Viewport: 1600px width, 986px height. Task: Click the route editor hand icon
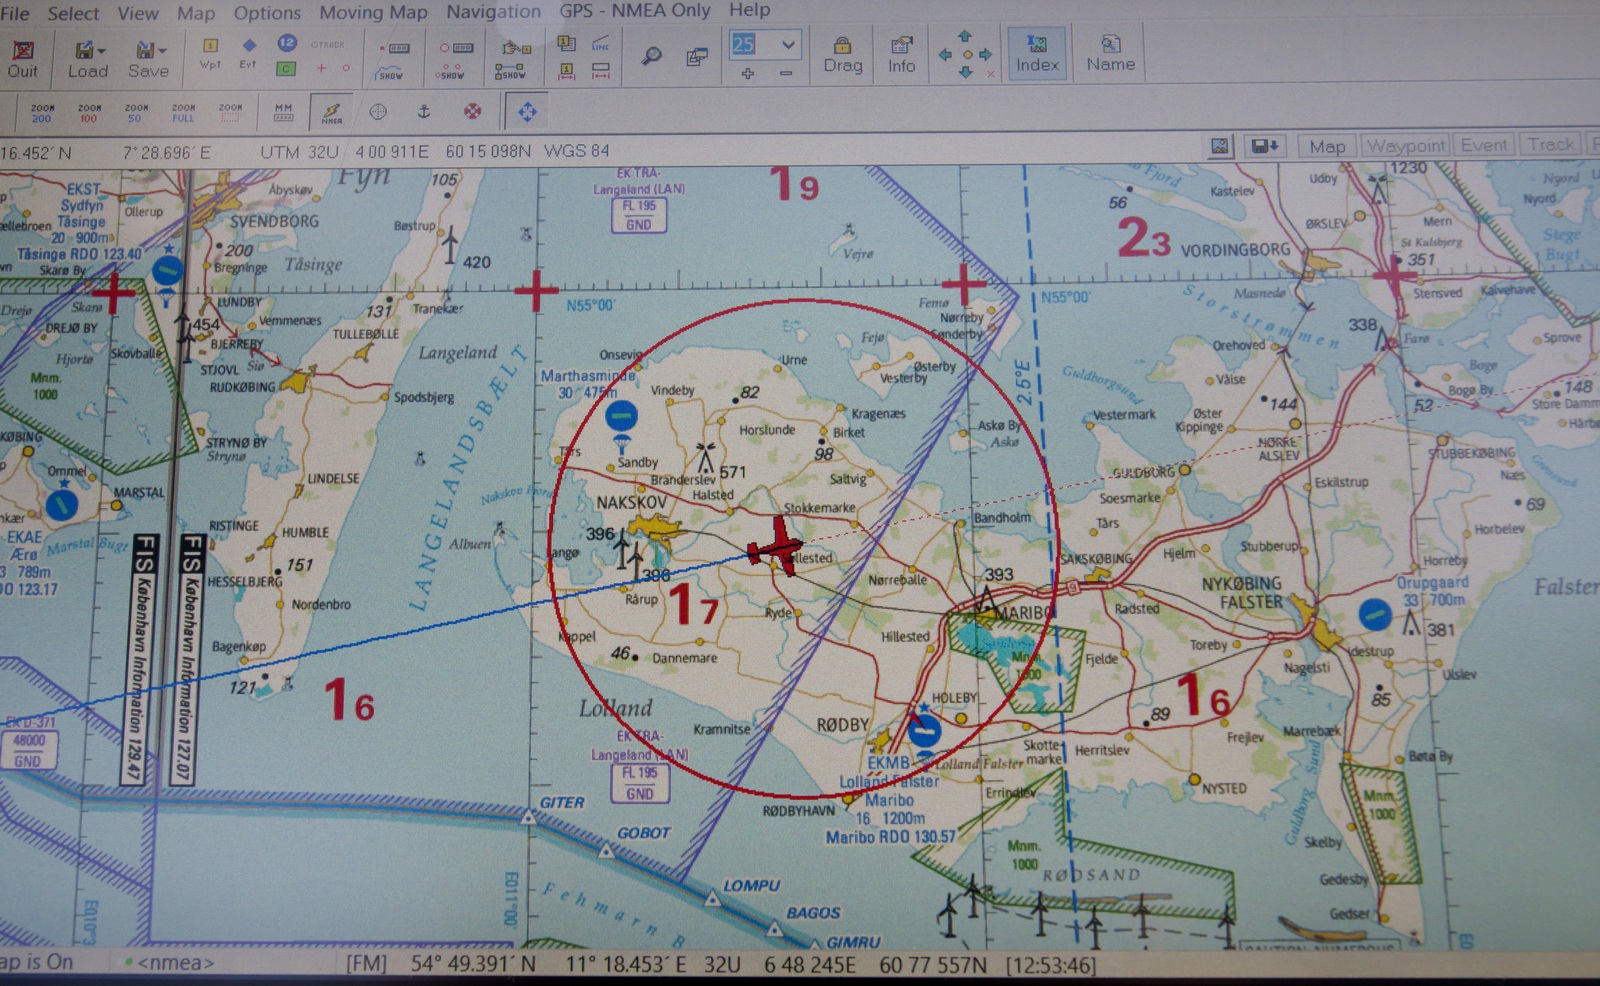click(x=516, y=48)
